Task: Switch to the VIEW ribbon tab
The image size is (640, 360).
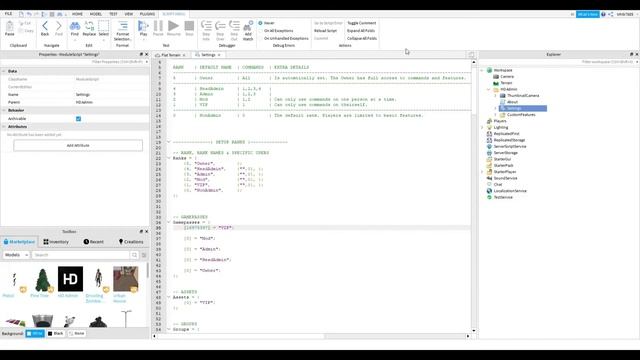Action: coord(129,14)
